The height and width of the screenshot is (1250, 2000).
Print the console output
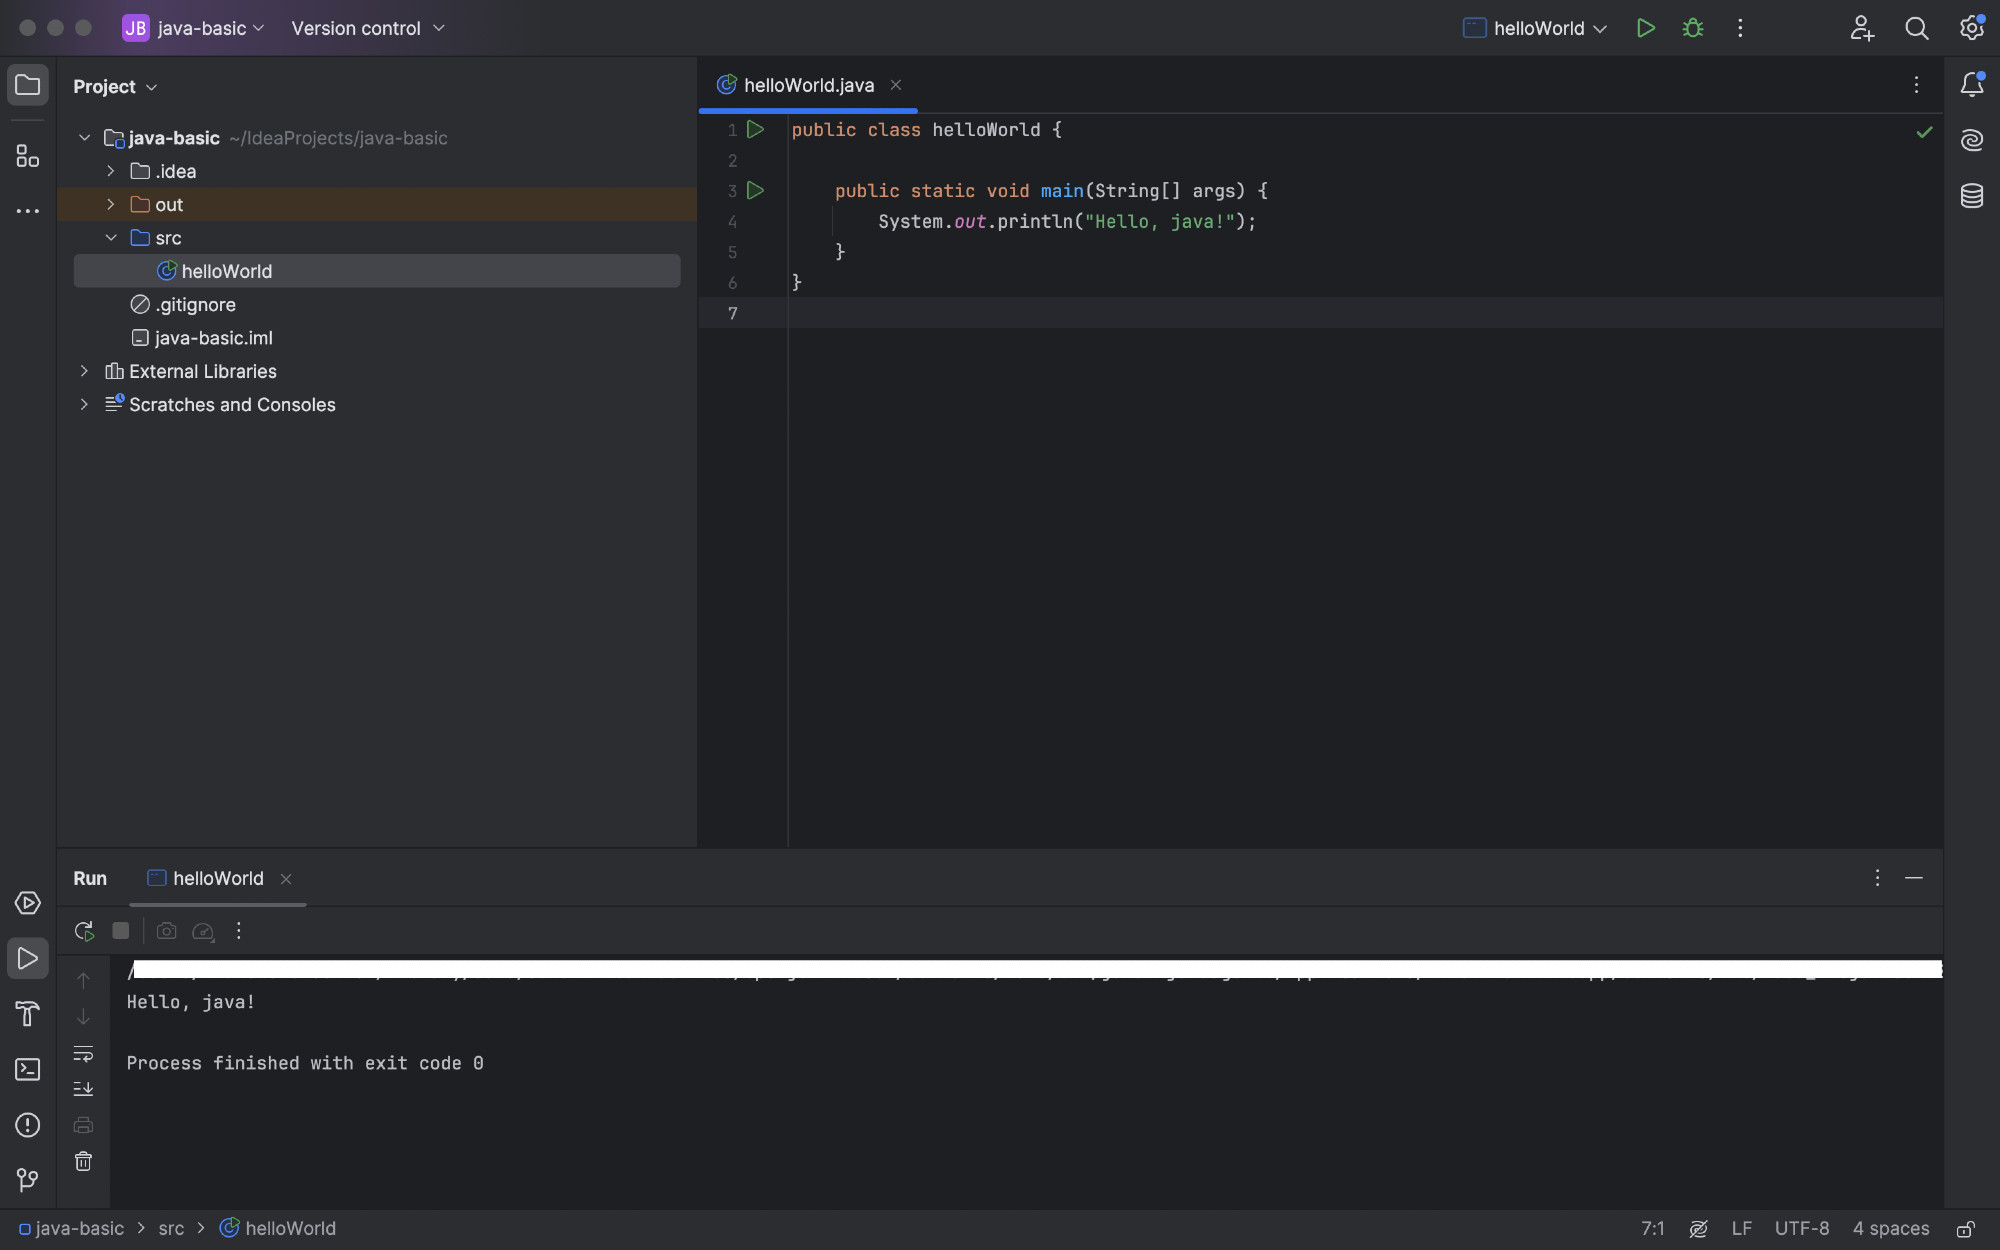tap(84, 1125)
